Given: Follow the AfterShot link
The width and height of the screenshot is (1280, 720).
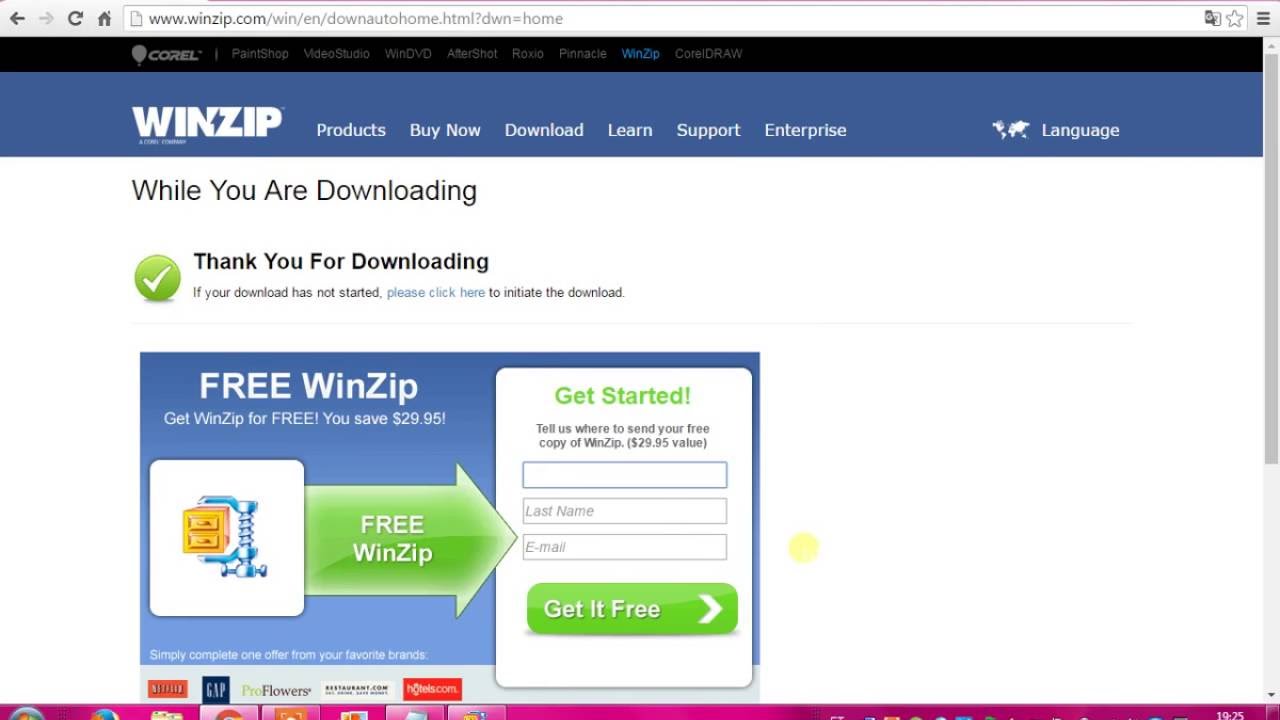Looking at the screenshot, I should [472, 54].
